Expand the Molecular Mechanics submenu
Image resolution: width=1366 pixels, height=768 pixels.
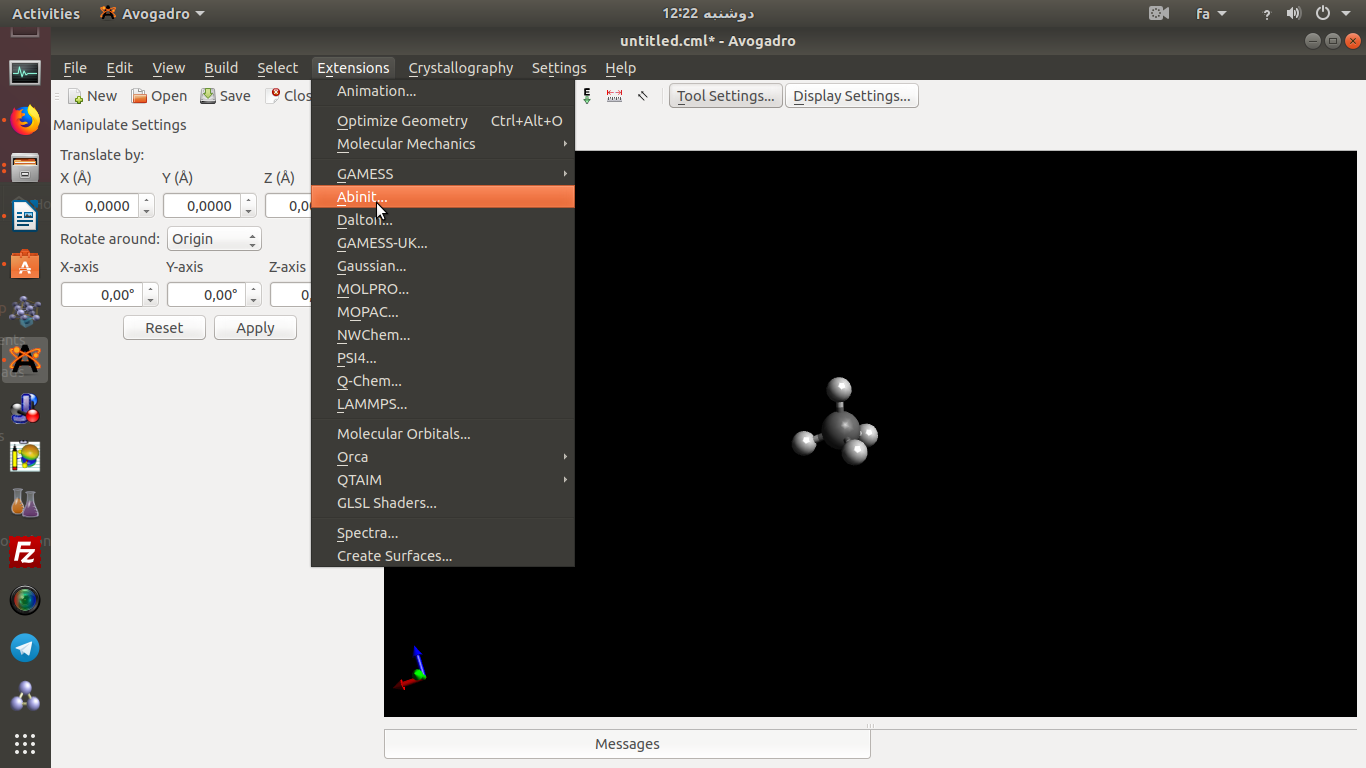click(443, 144)
